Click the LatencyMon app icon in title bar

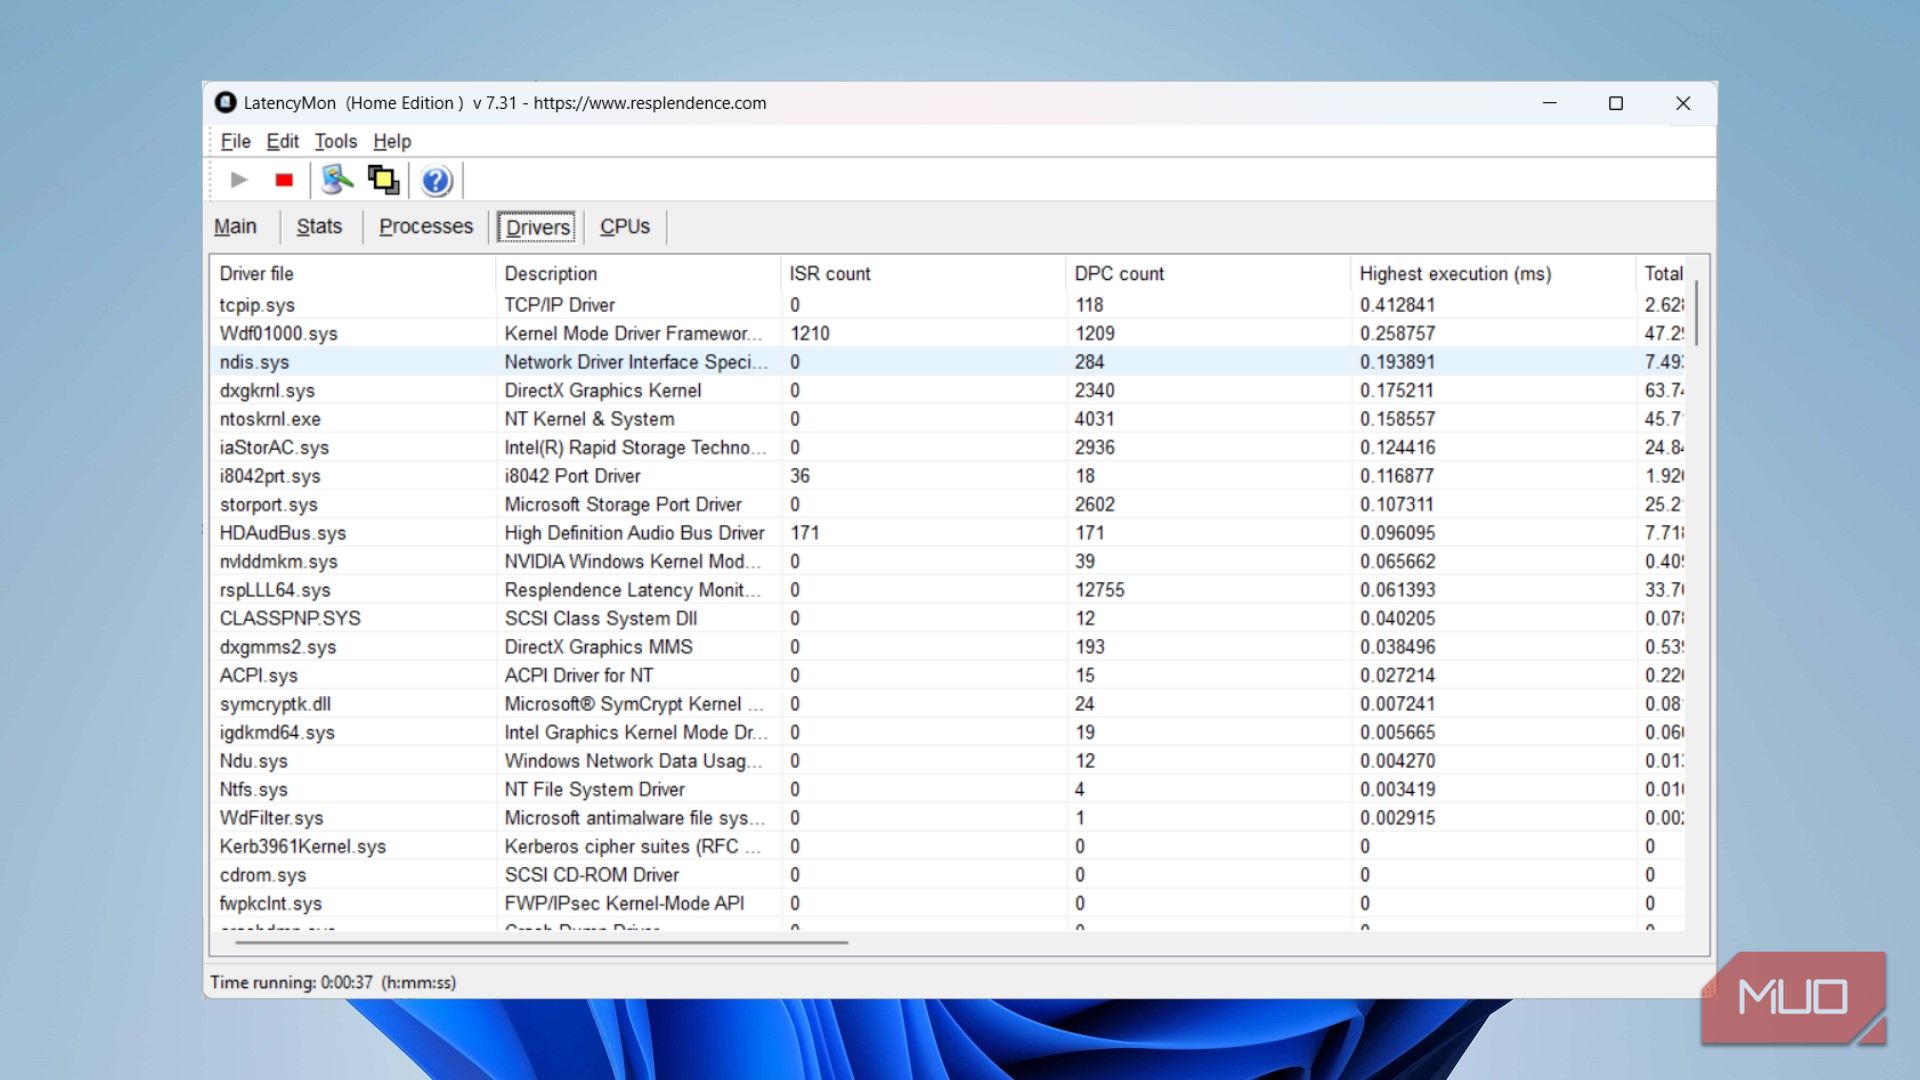[x=226, y=102]
